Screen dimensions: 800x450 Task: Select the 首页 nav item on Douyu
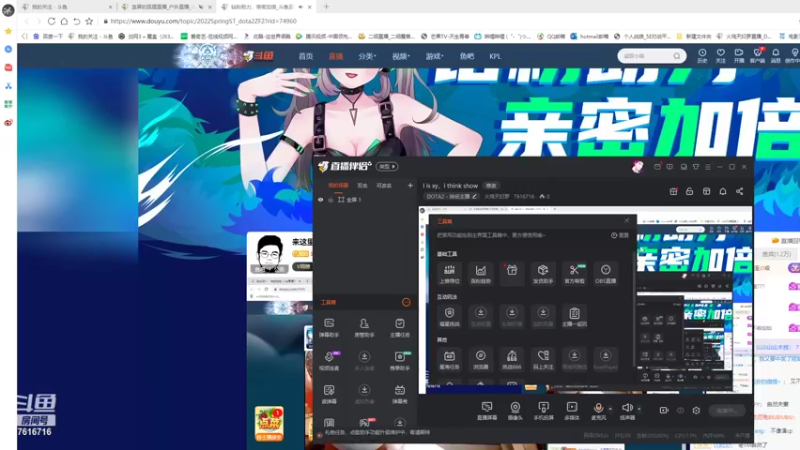coord(306,56)
